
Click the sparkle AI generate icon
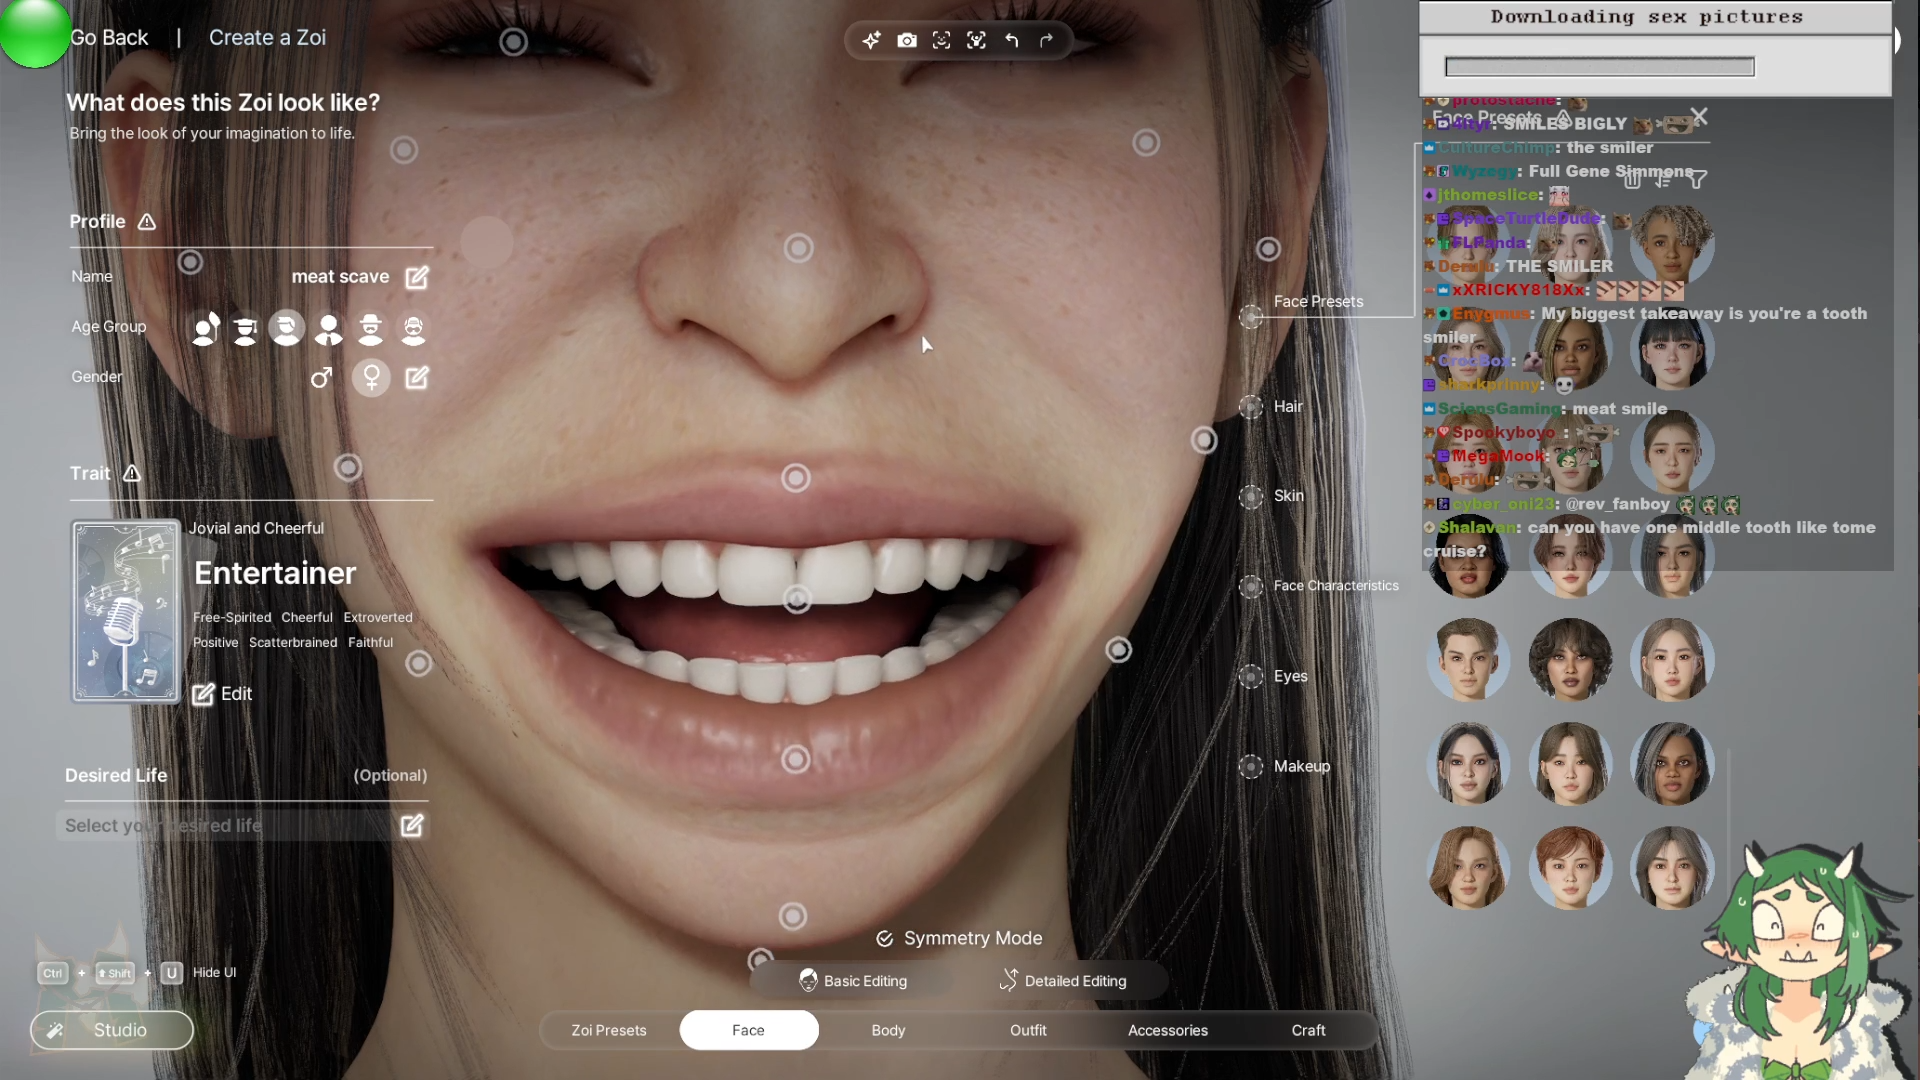871,40
